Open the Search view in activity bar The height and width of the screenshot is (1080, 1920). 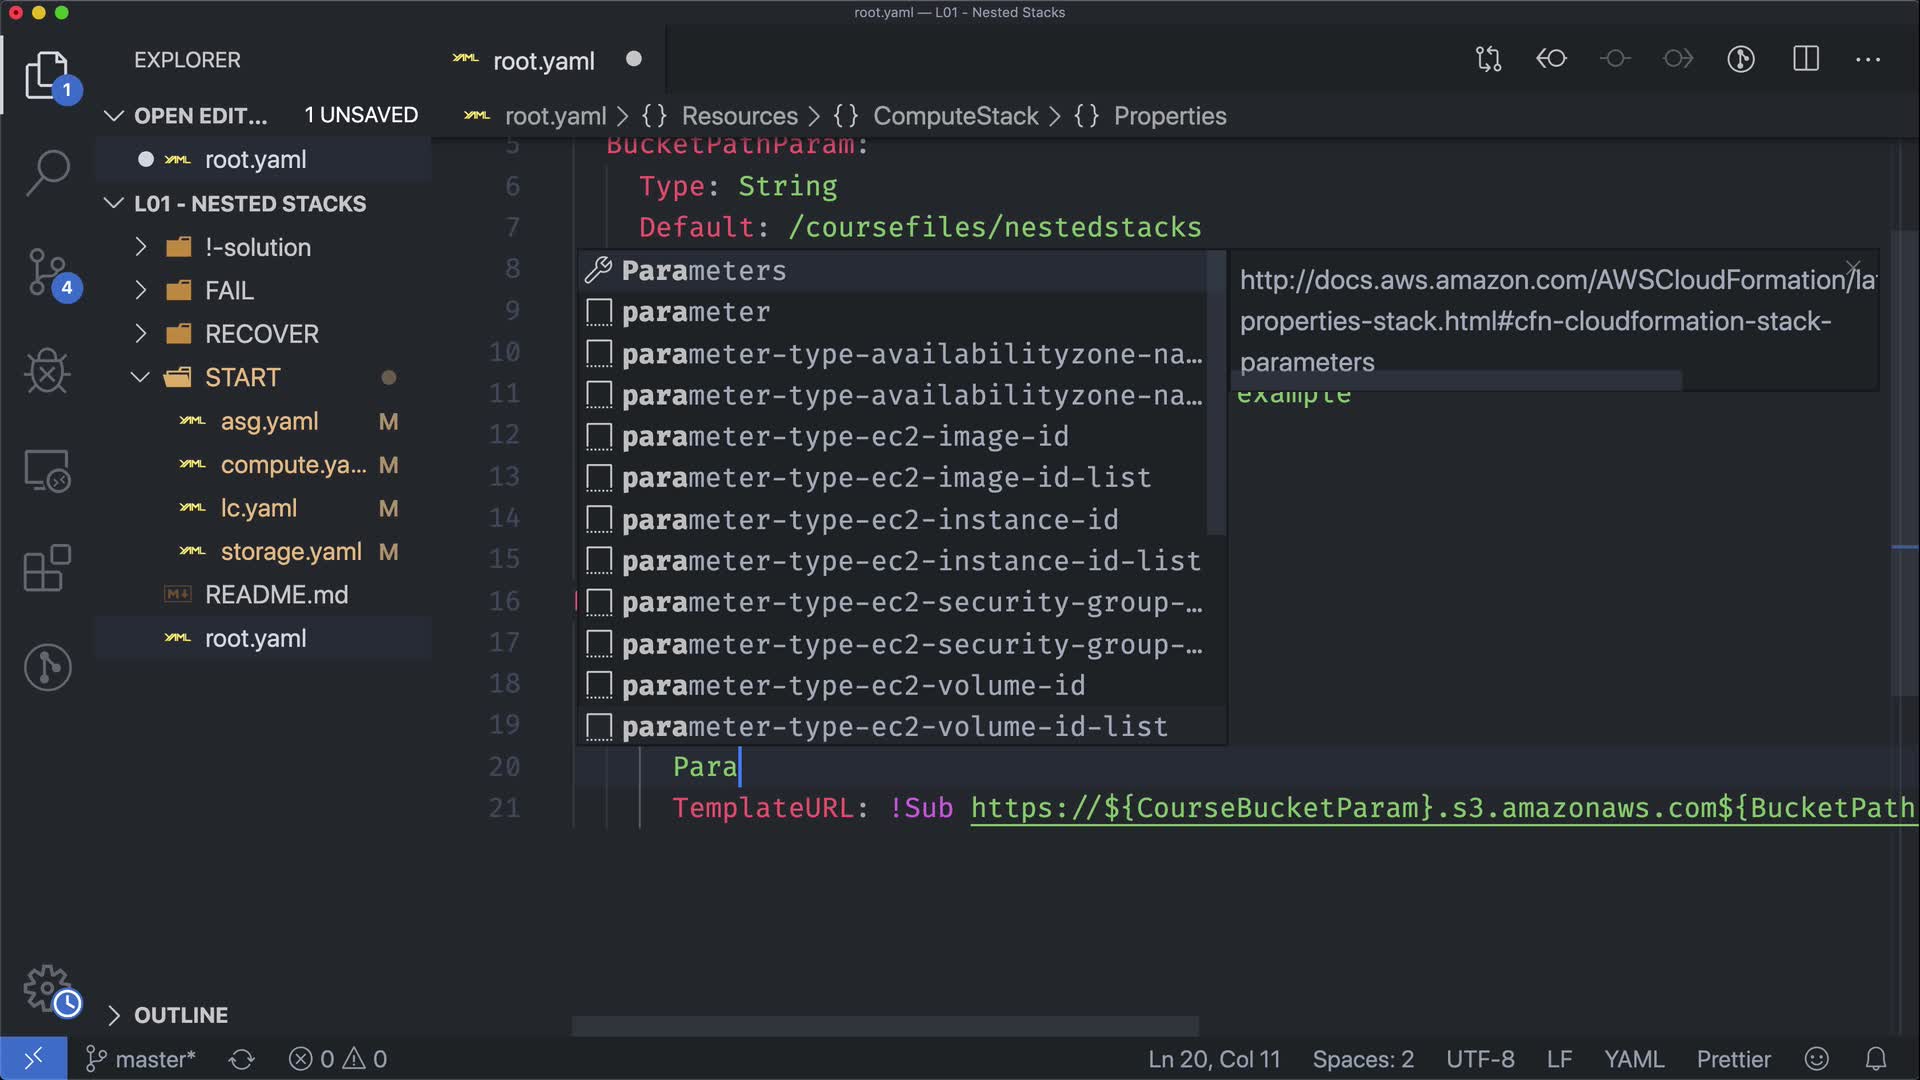(x=47, y=172)
